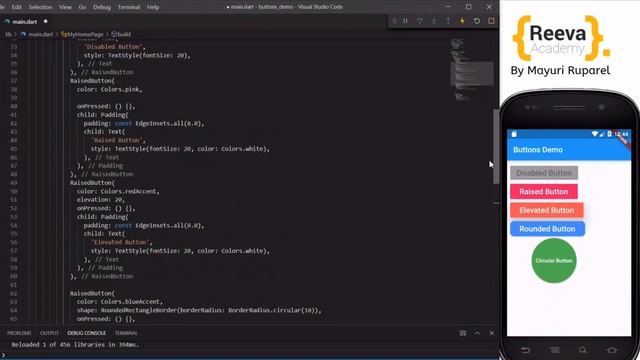Screen dimensions: 640x360
Task: Tap the emulator Search hardware key
Action: (583, 350)
